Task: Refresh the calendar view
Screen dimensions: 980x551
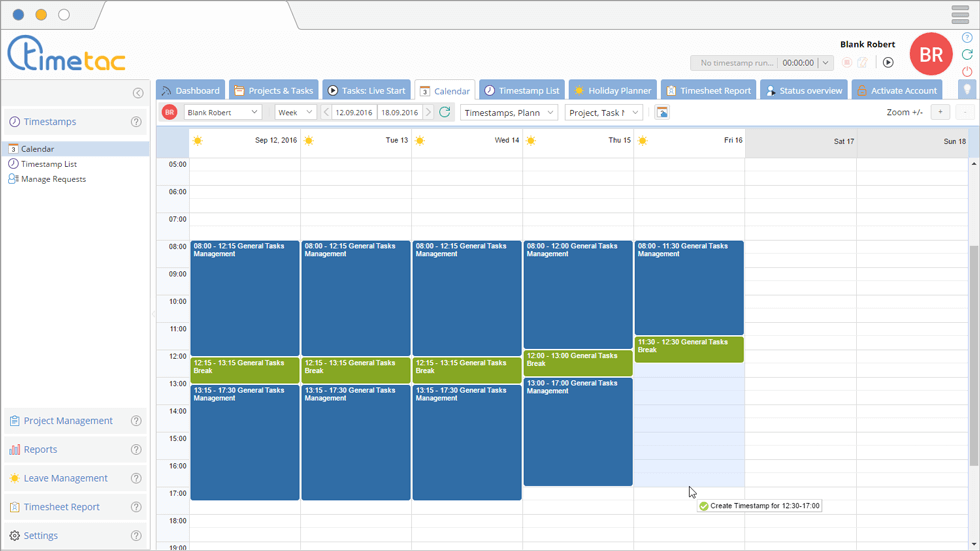Action: click(444, 112)
